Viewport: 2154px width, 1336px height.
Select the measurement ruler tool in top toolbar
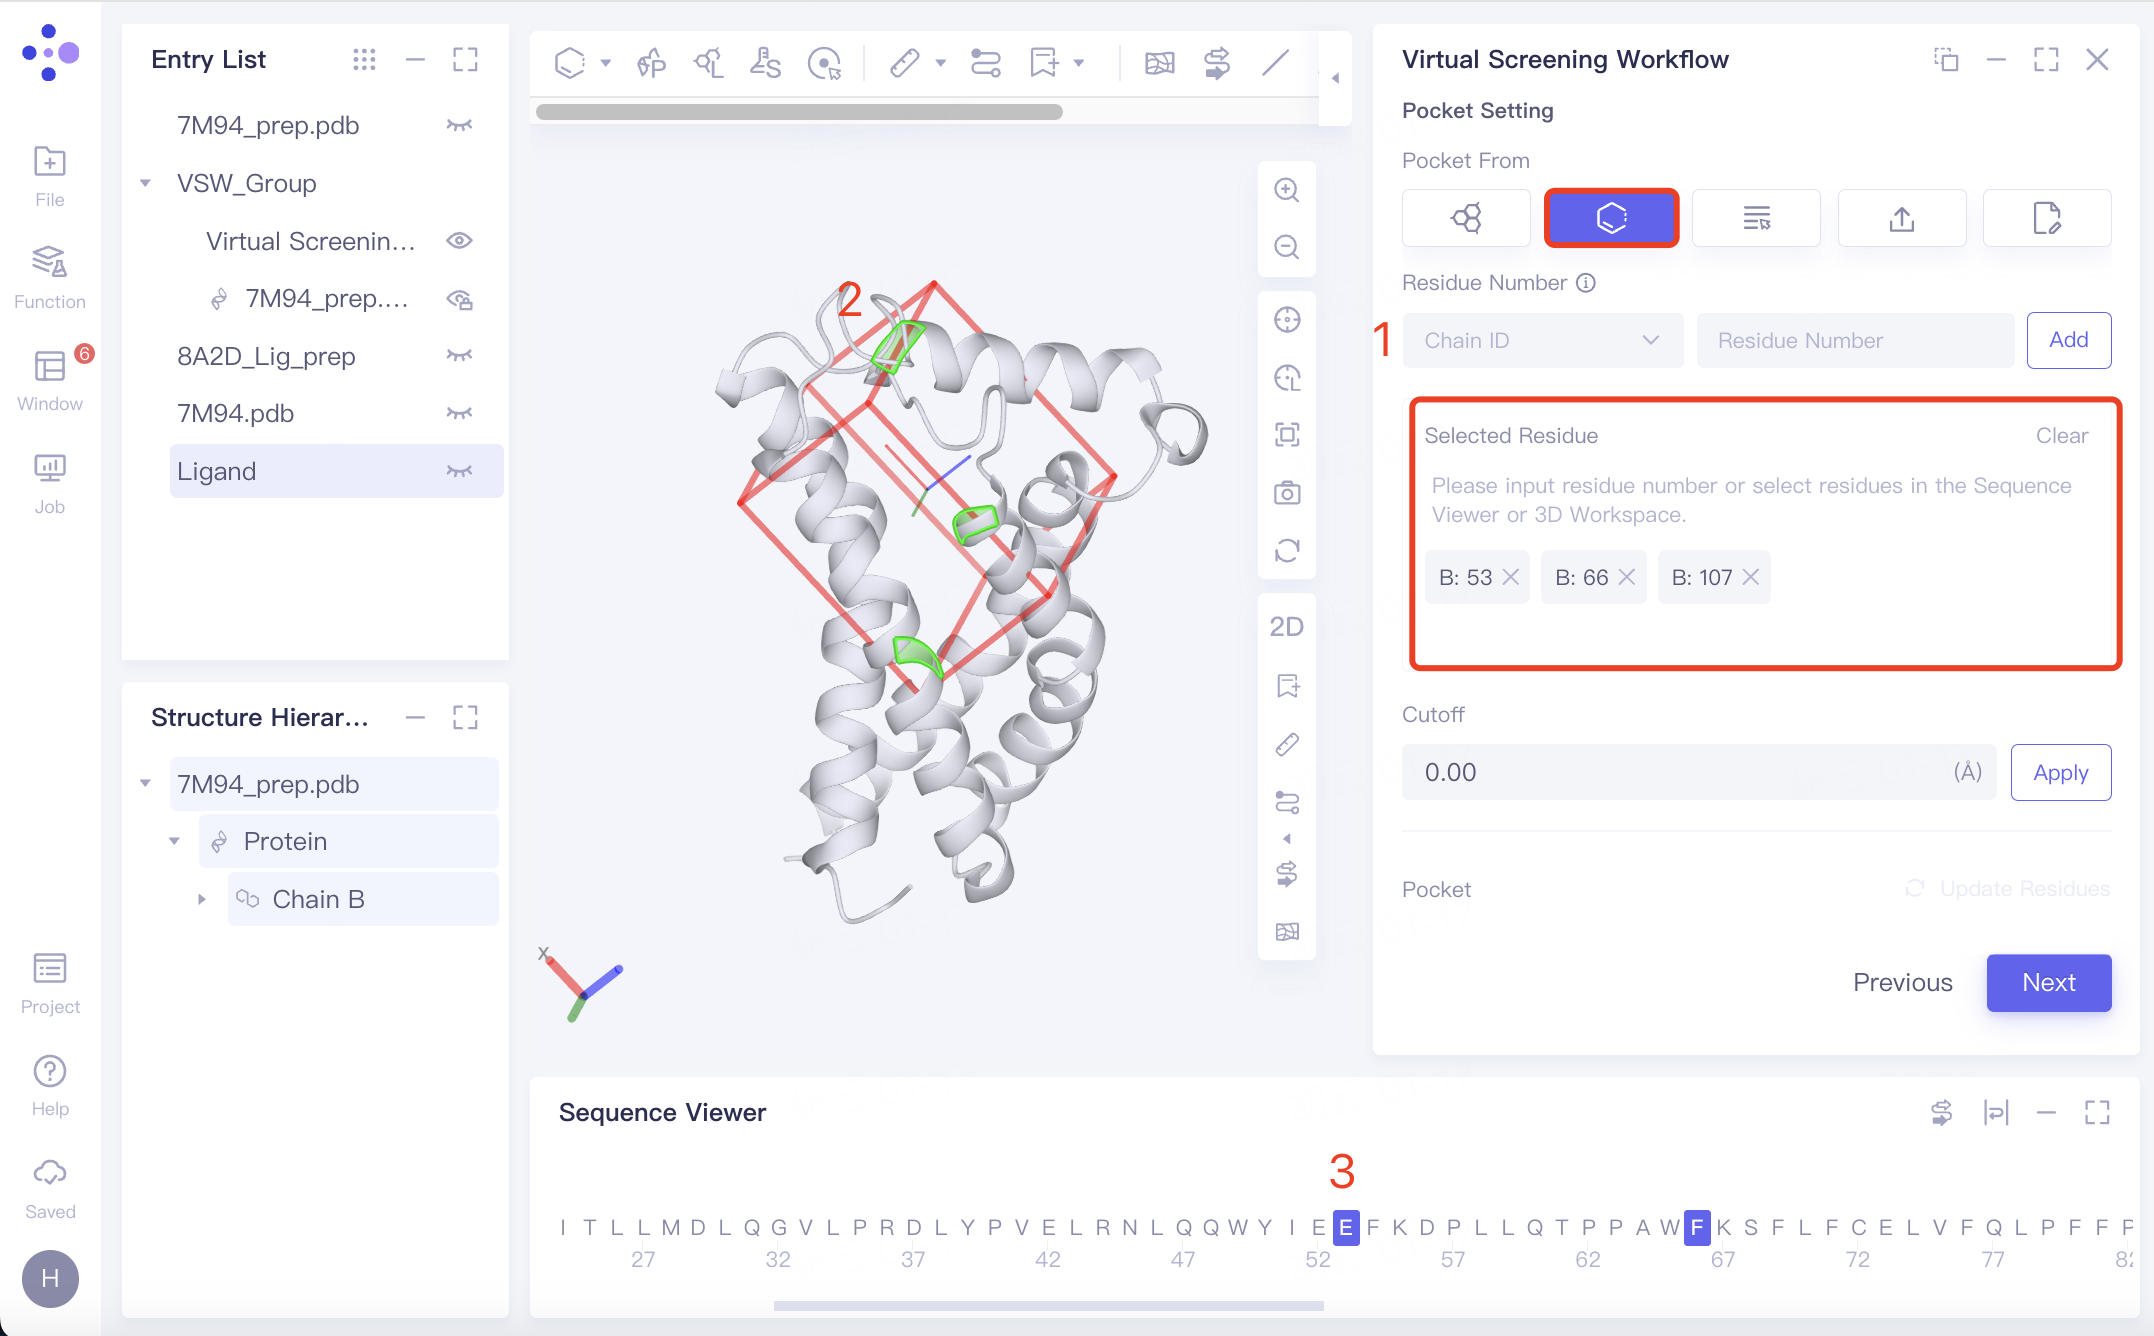(x=904, y=63)
